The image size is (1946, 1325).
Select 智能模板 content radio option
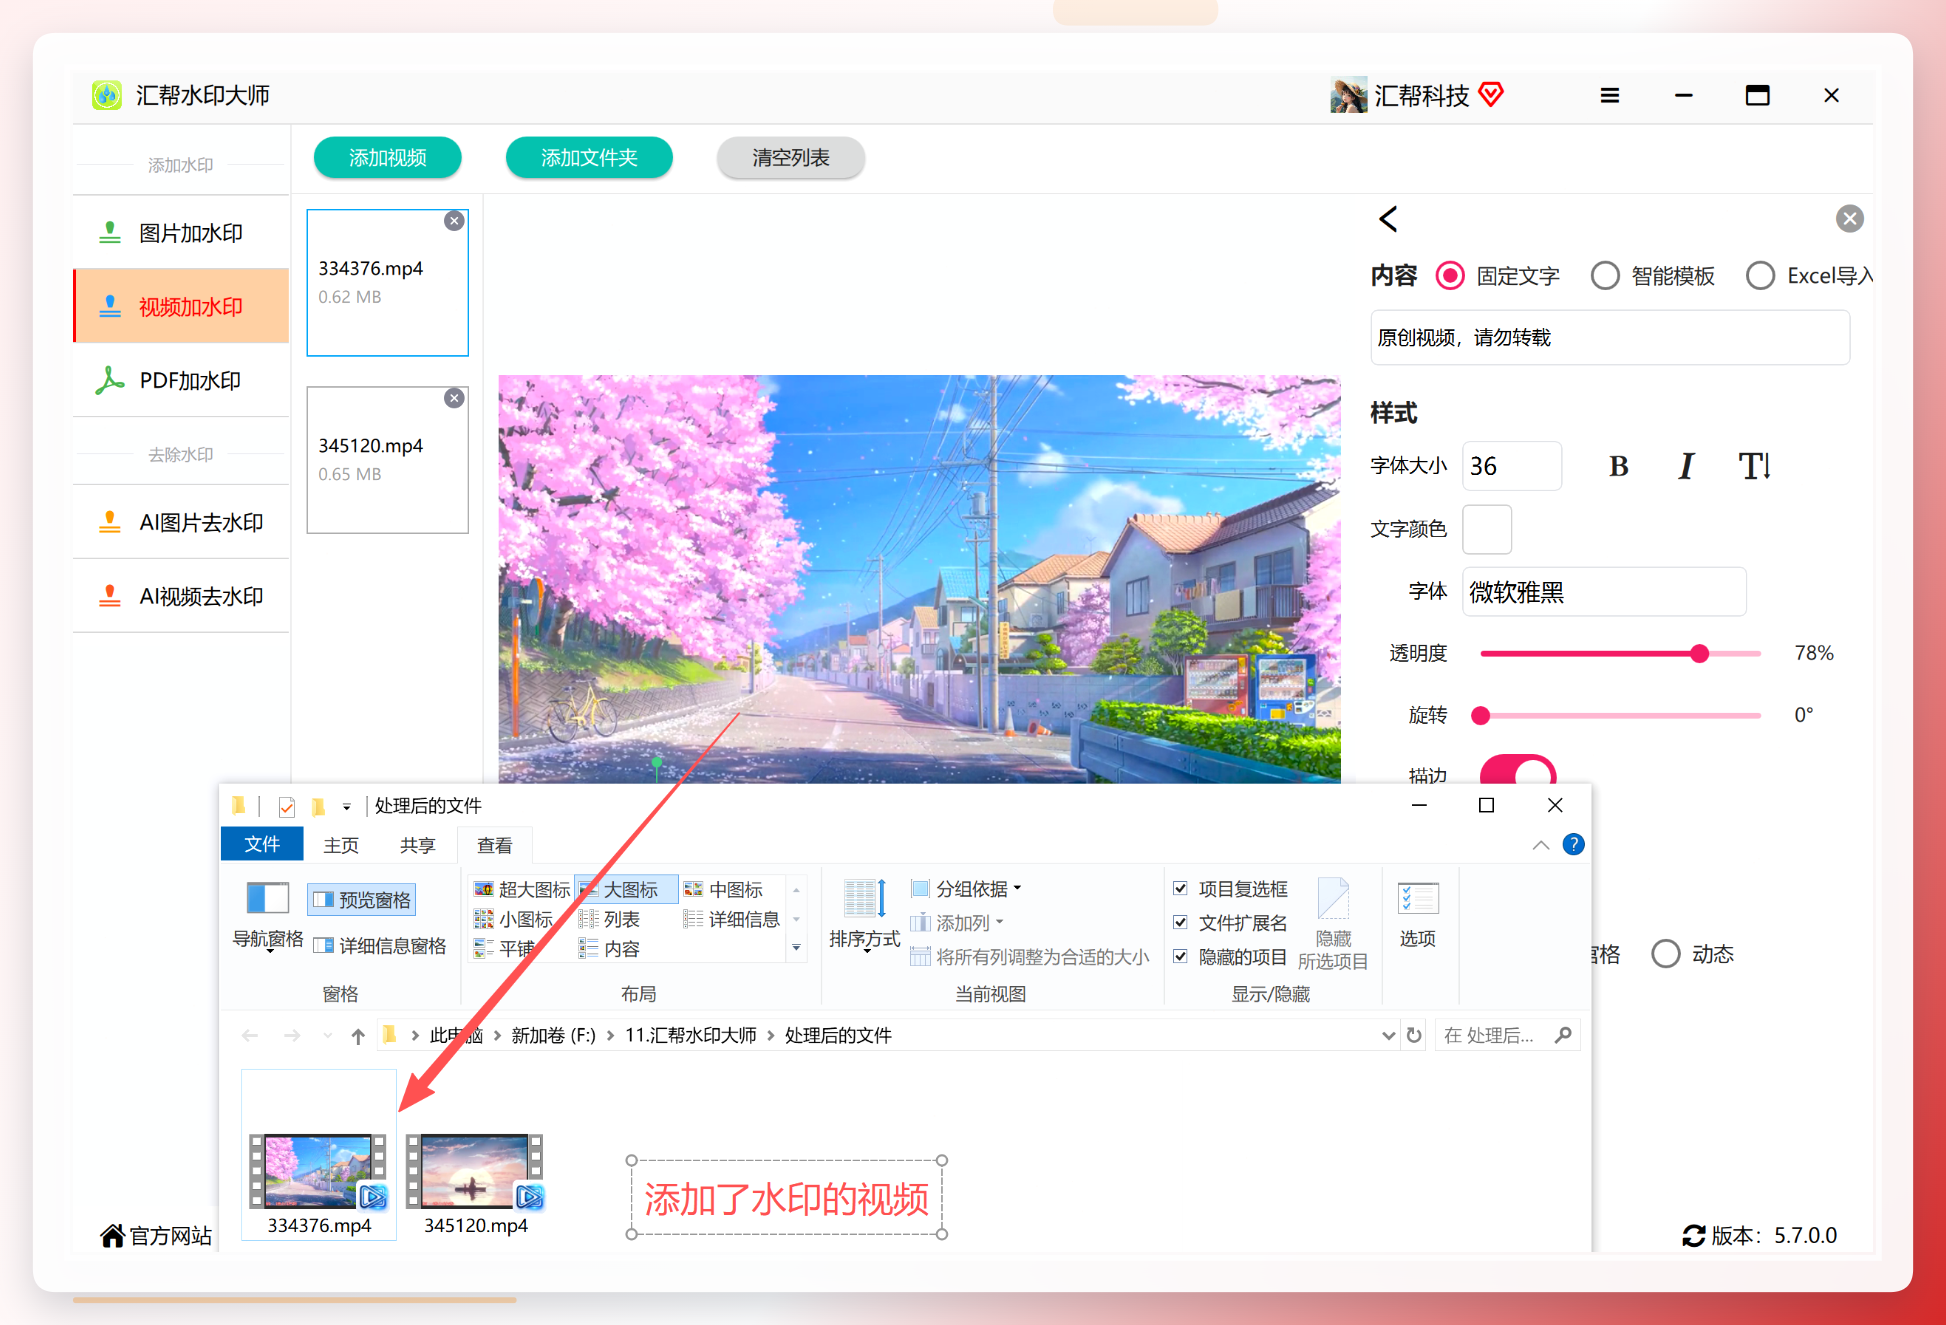tap(1605, 276)
